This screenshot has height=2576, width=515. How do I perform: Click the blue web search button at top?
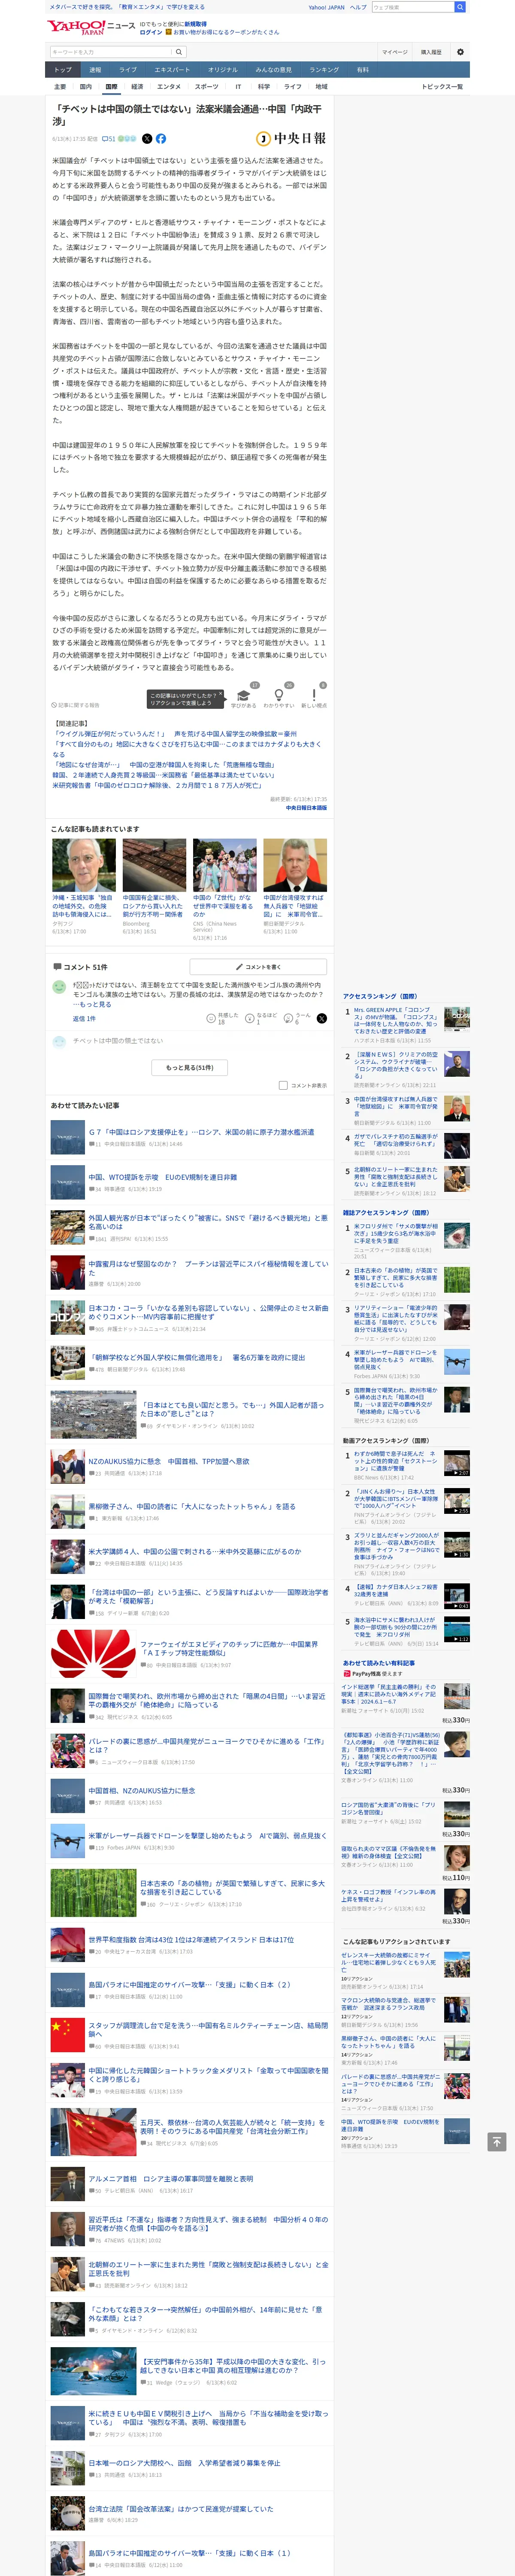point(460,7)
